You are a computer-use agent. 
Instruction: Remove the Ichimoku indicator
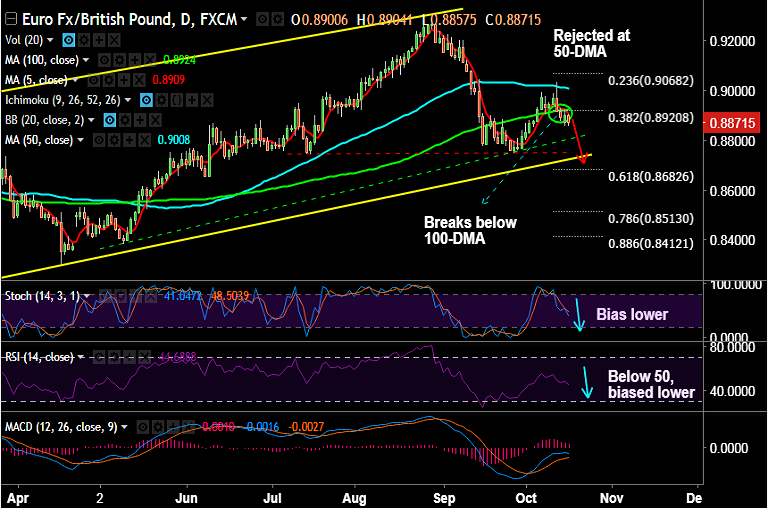(x=207, y=100)
